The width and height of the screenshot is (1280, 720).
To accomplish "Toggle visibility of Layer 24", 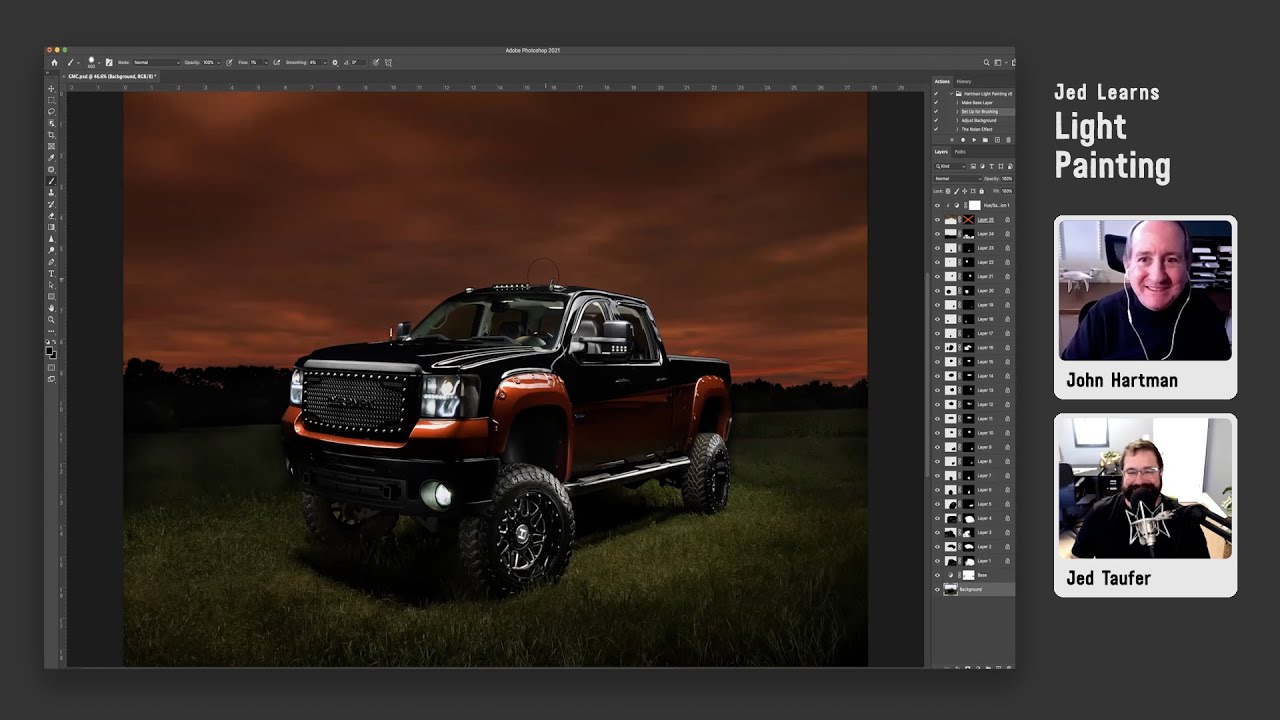I will [937, 234].
